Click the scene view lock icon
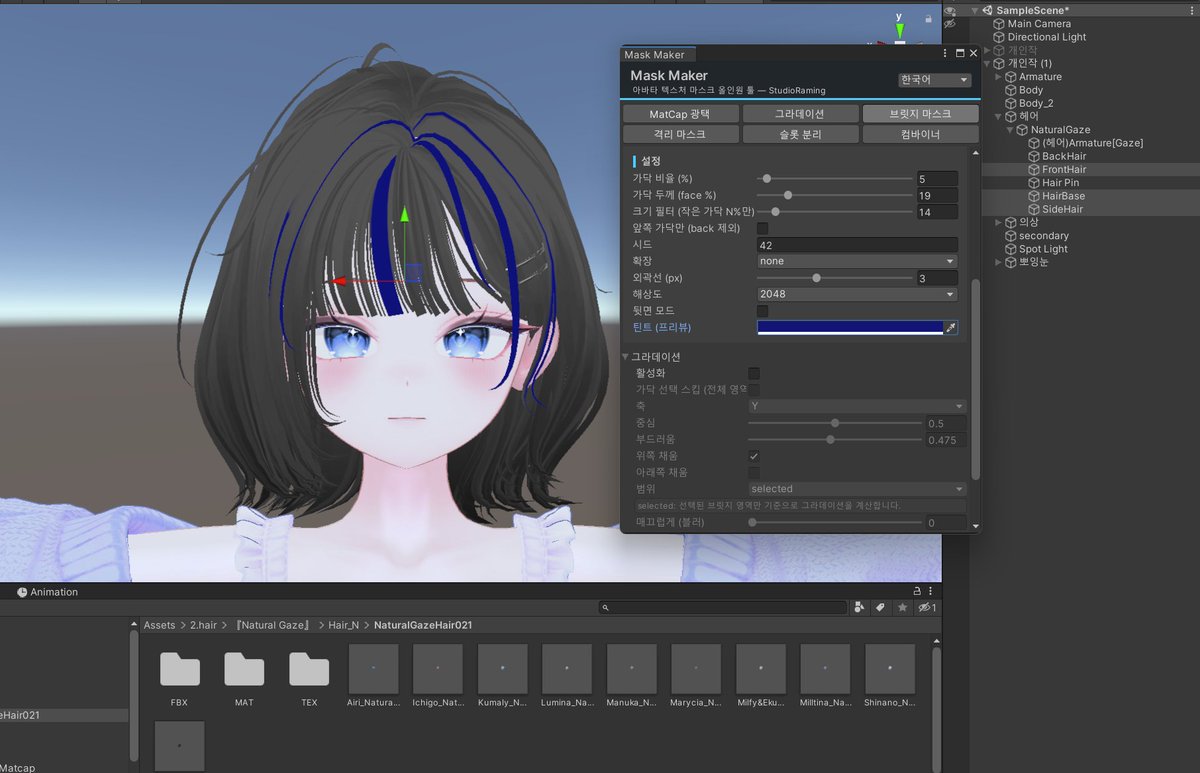 coord(929,18)
